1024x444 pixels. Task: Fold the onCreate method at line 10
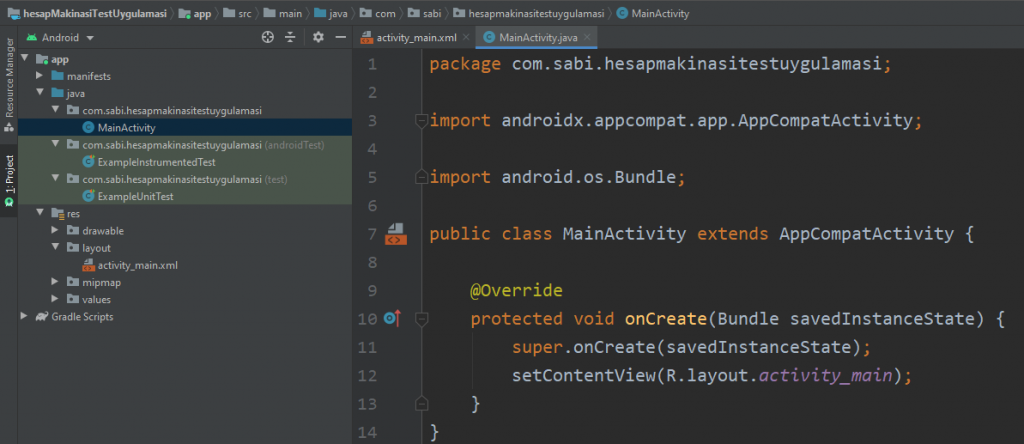421,319
